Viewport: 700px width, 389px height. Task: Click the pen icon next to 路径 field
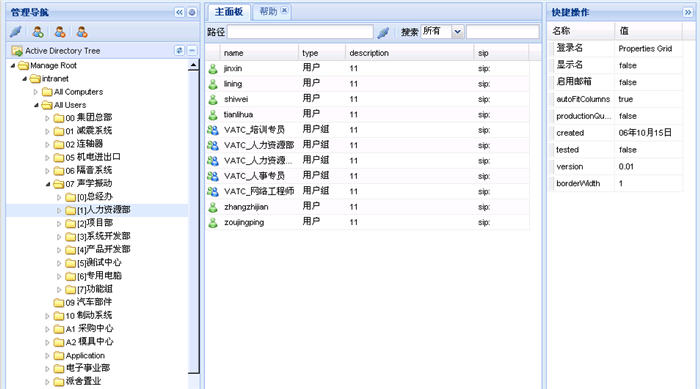click(x=383, y=32)
